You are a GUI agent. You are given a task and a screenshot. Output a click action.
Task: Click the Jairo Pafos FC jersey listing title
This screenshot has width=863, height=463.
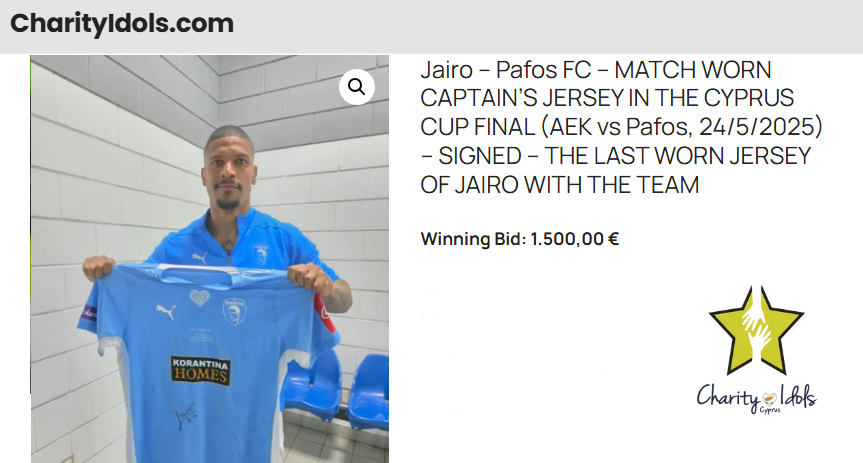621,127
